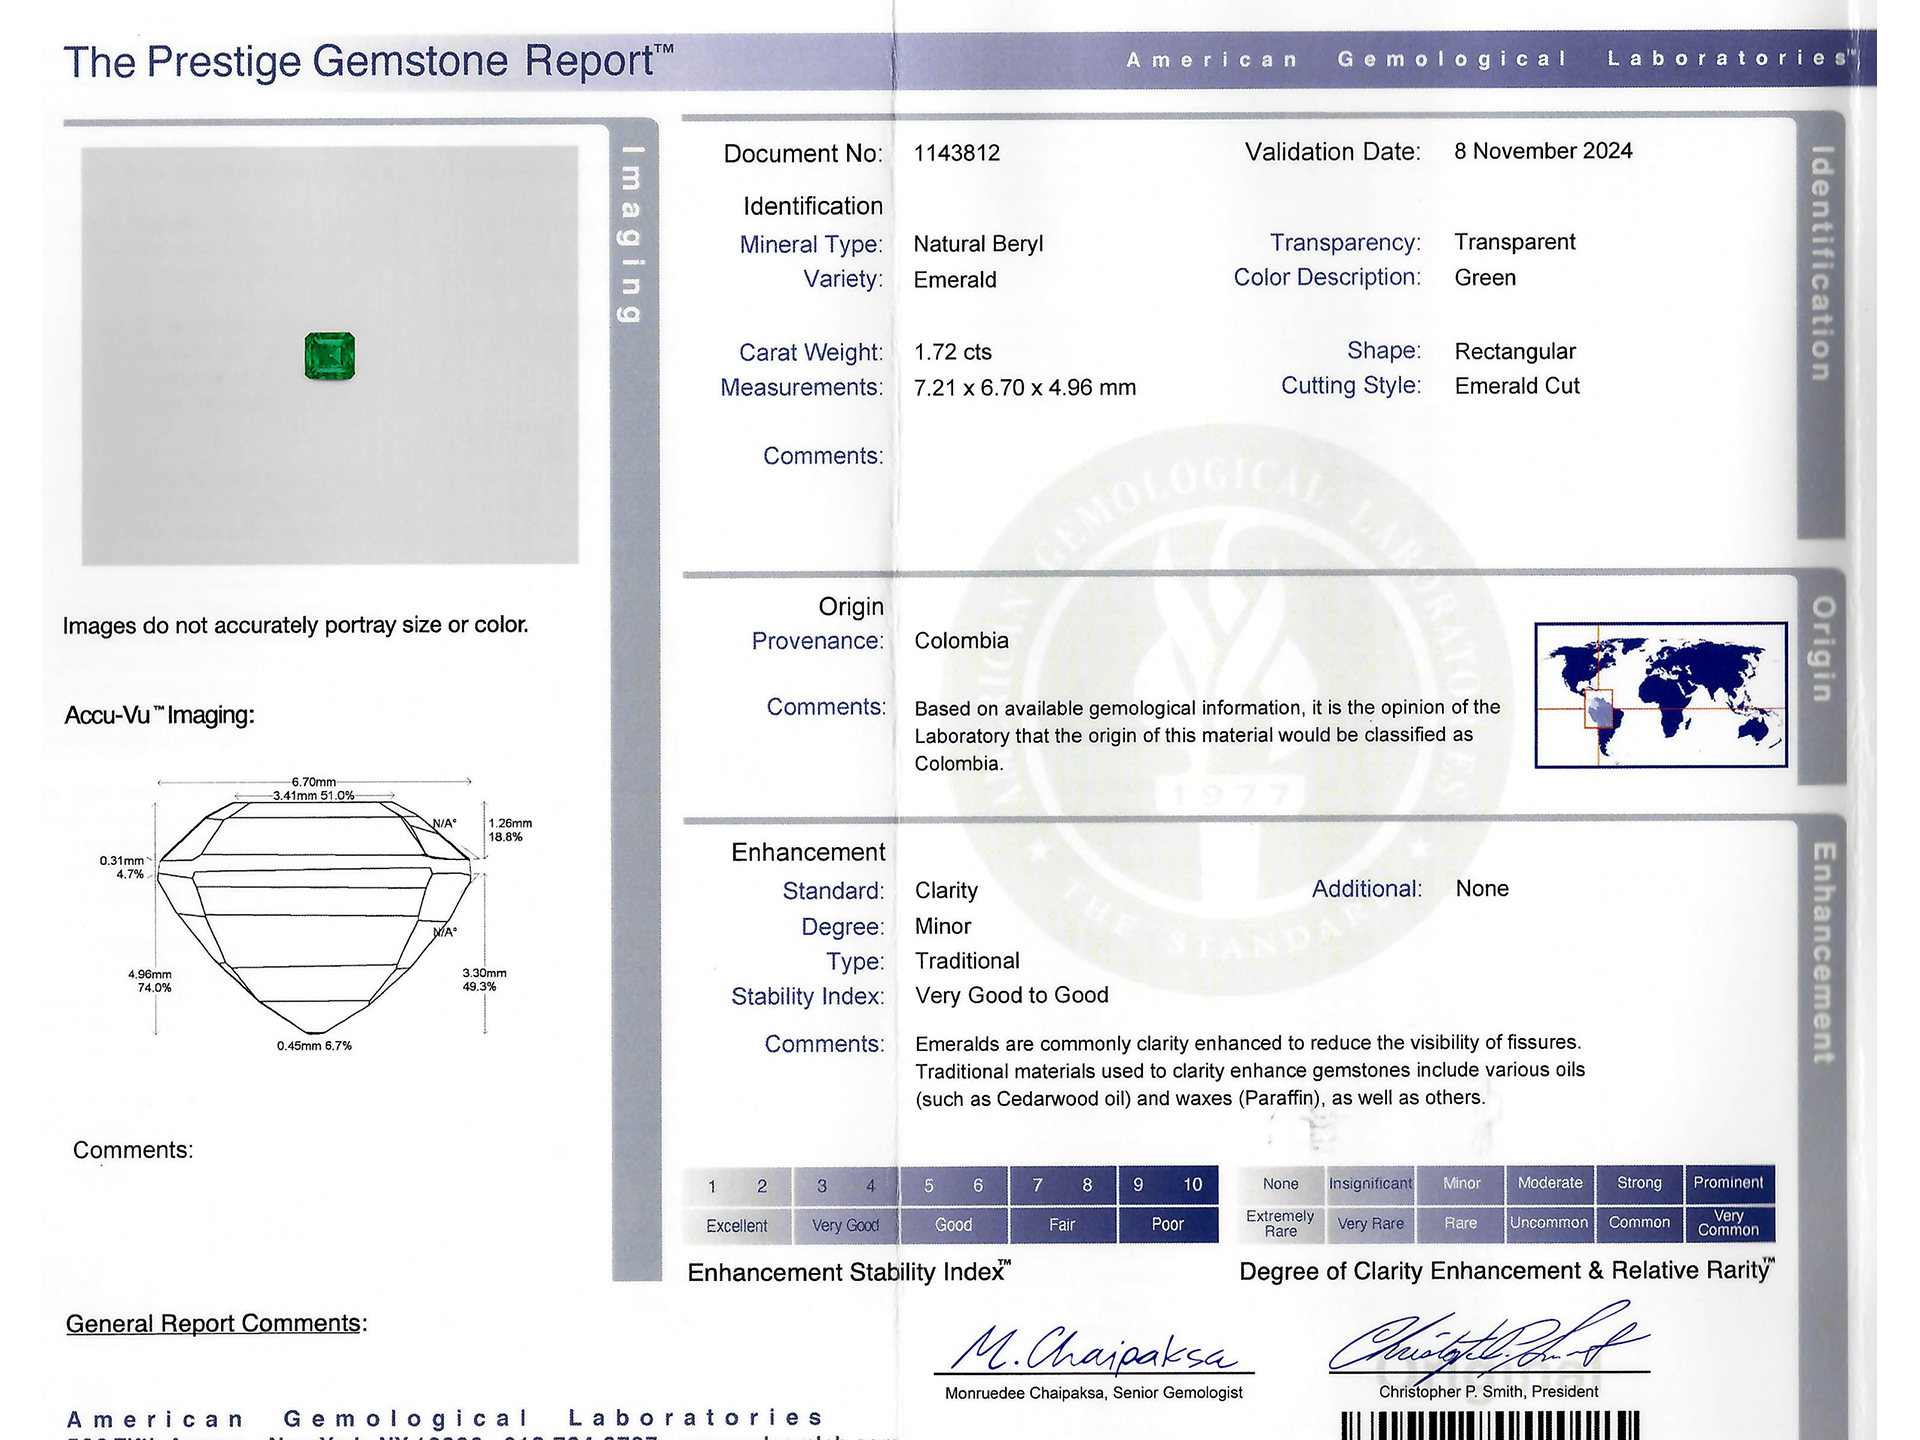The width and height of the screenshot is (1920, 1440).
Task: Click the 'Excellent' stability label
Action: pyautogui.click(x=737, y=1226)
